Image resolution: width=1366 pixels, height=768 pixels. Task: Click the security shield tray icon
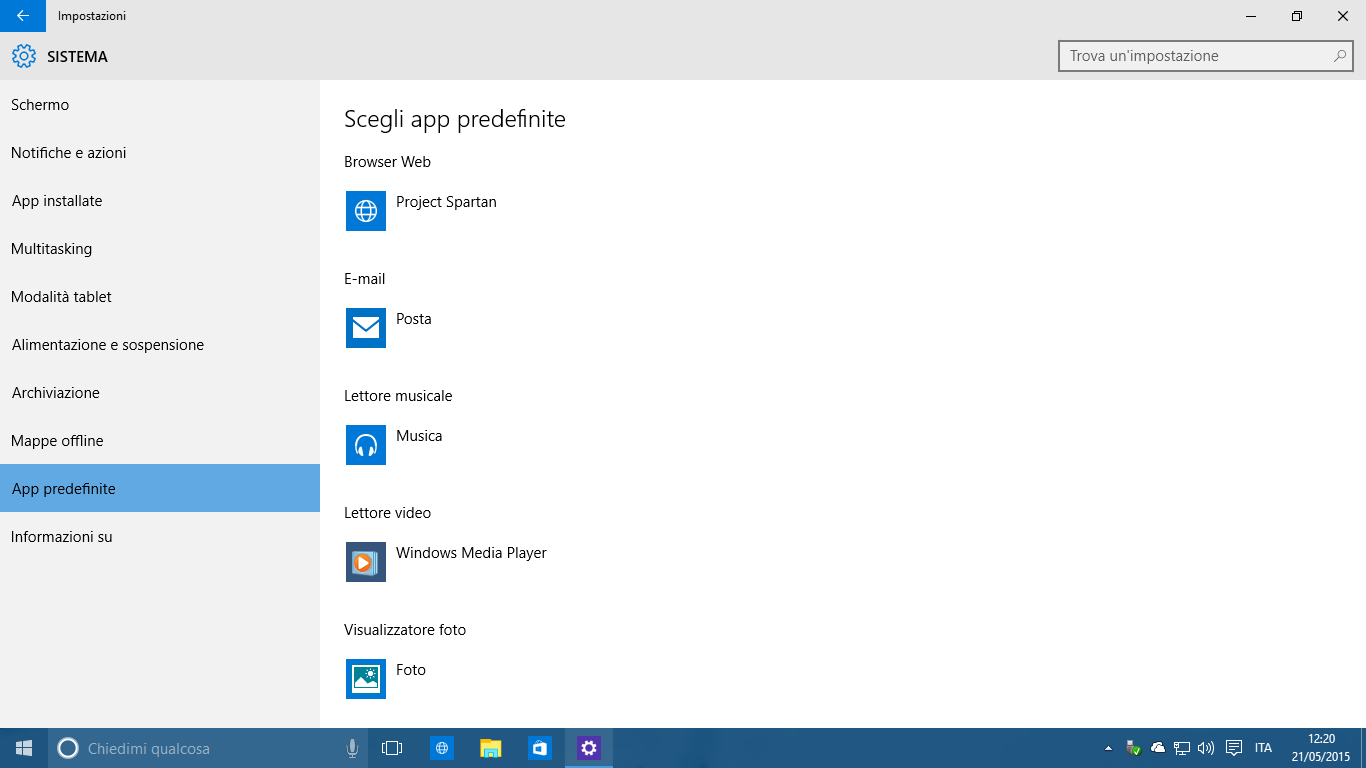1133,748
